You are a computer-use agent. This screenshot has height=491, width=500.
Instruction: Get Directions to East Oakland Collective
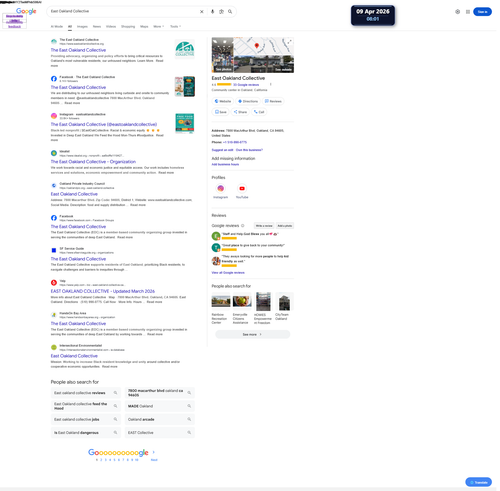(x=248, y=101)
